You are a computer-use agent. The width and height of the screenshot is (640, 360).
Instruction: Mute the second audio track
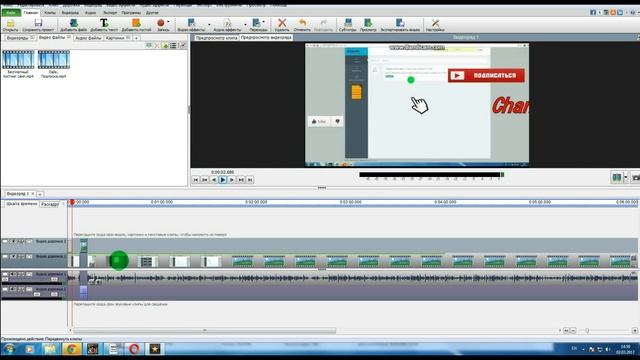point(12,289)
